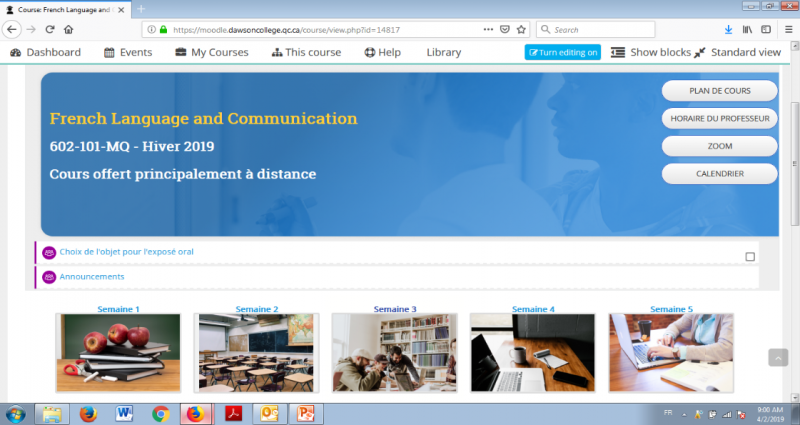Screen dimensions: 800x425
Task: Click the FR language indicator
Action: click(x=668, y=413)
